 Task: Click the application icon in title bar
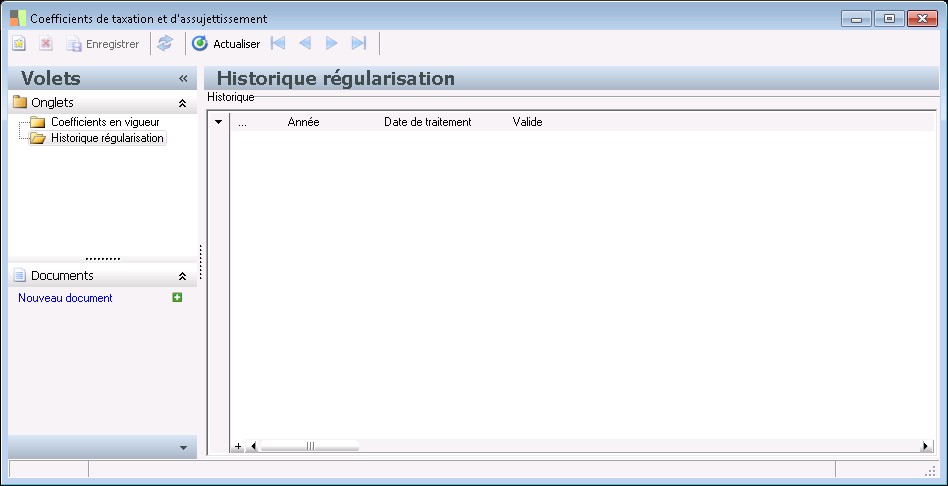point(18,18)
